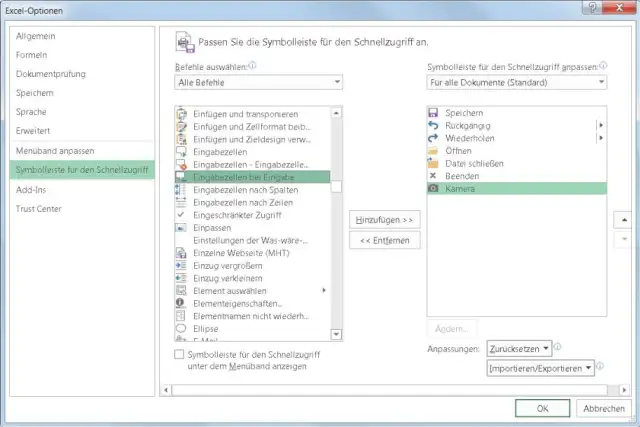
Task: Open the Für alle Dokumente (Standard) dropdown
Action: [517, 82]
